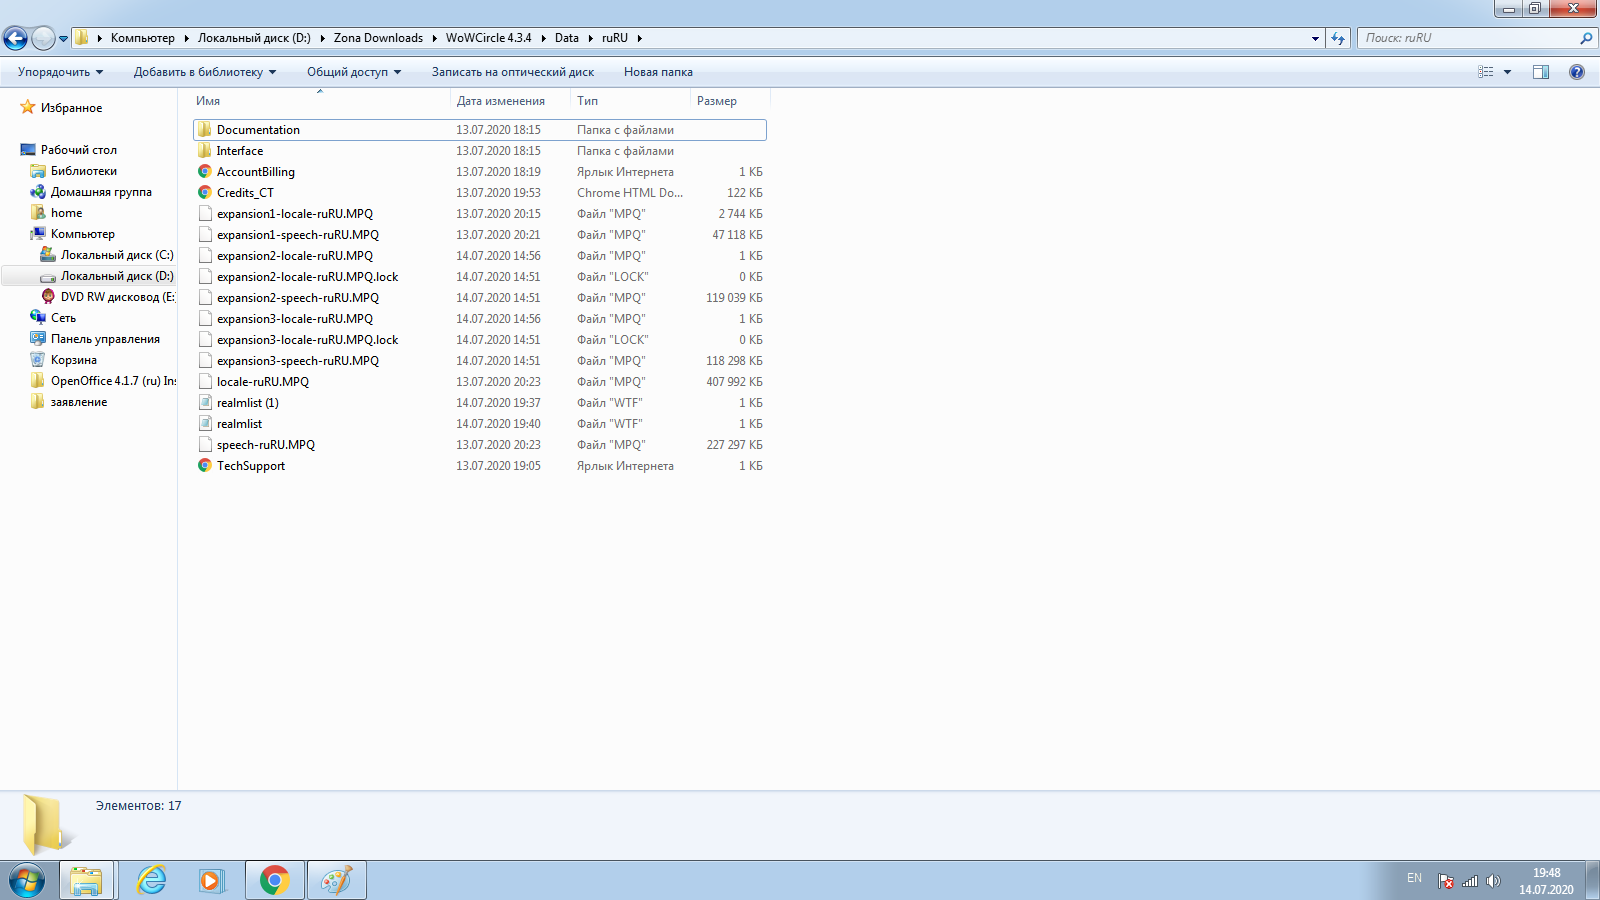Click the Новая папка button
This screenshot has width=1600, height=900.
click(x=658, y=72)
